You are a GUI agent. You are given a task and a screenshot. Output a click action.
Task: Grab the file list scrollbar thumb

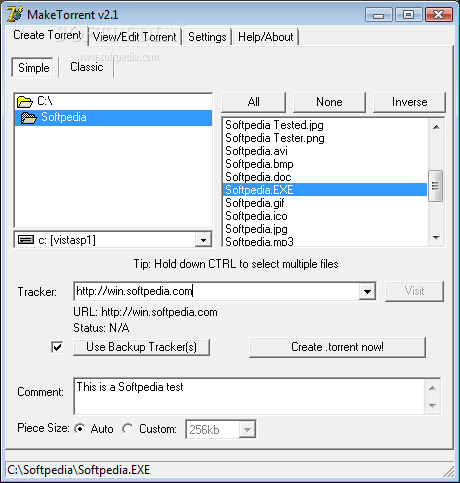[435, 186]
